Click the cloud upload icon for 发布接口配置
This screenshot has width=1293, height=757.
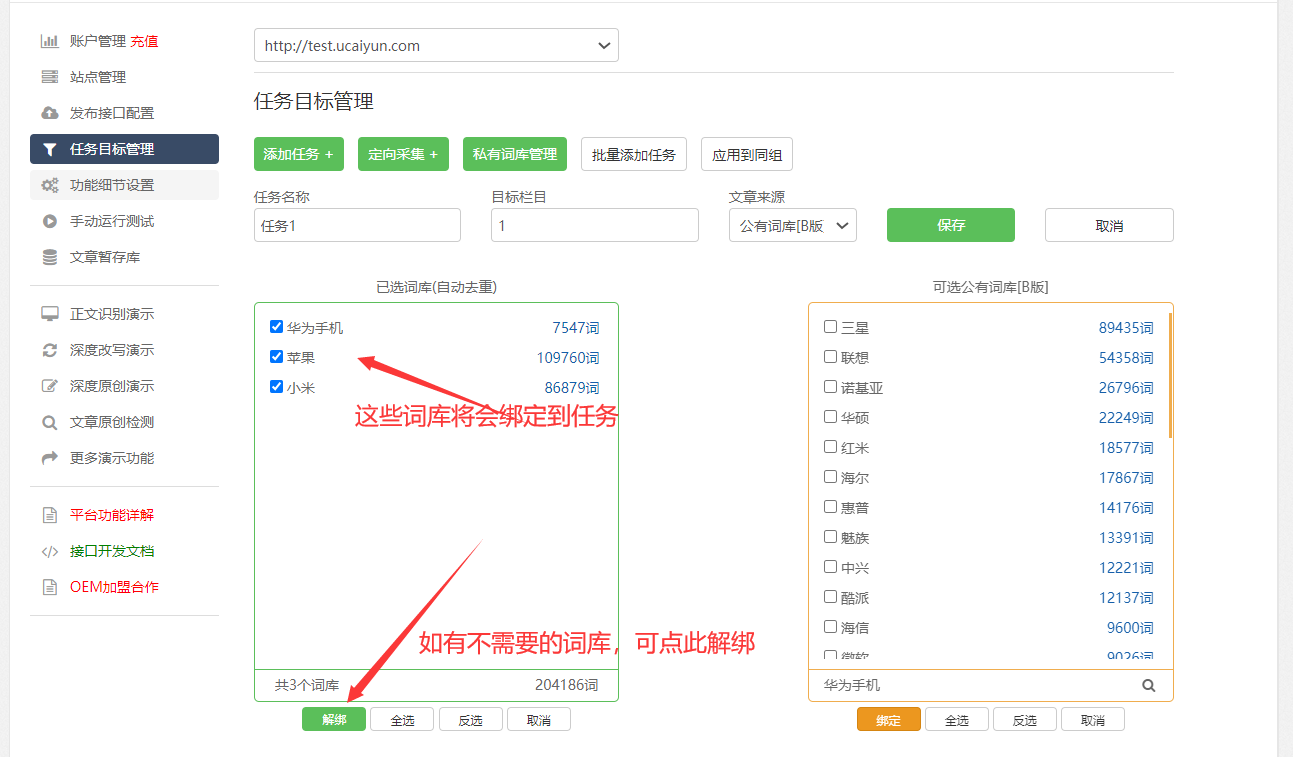(x=49, y=113)
